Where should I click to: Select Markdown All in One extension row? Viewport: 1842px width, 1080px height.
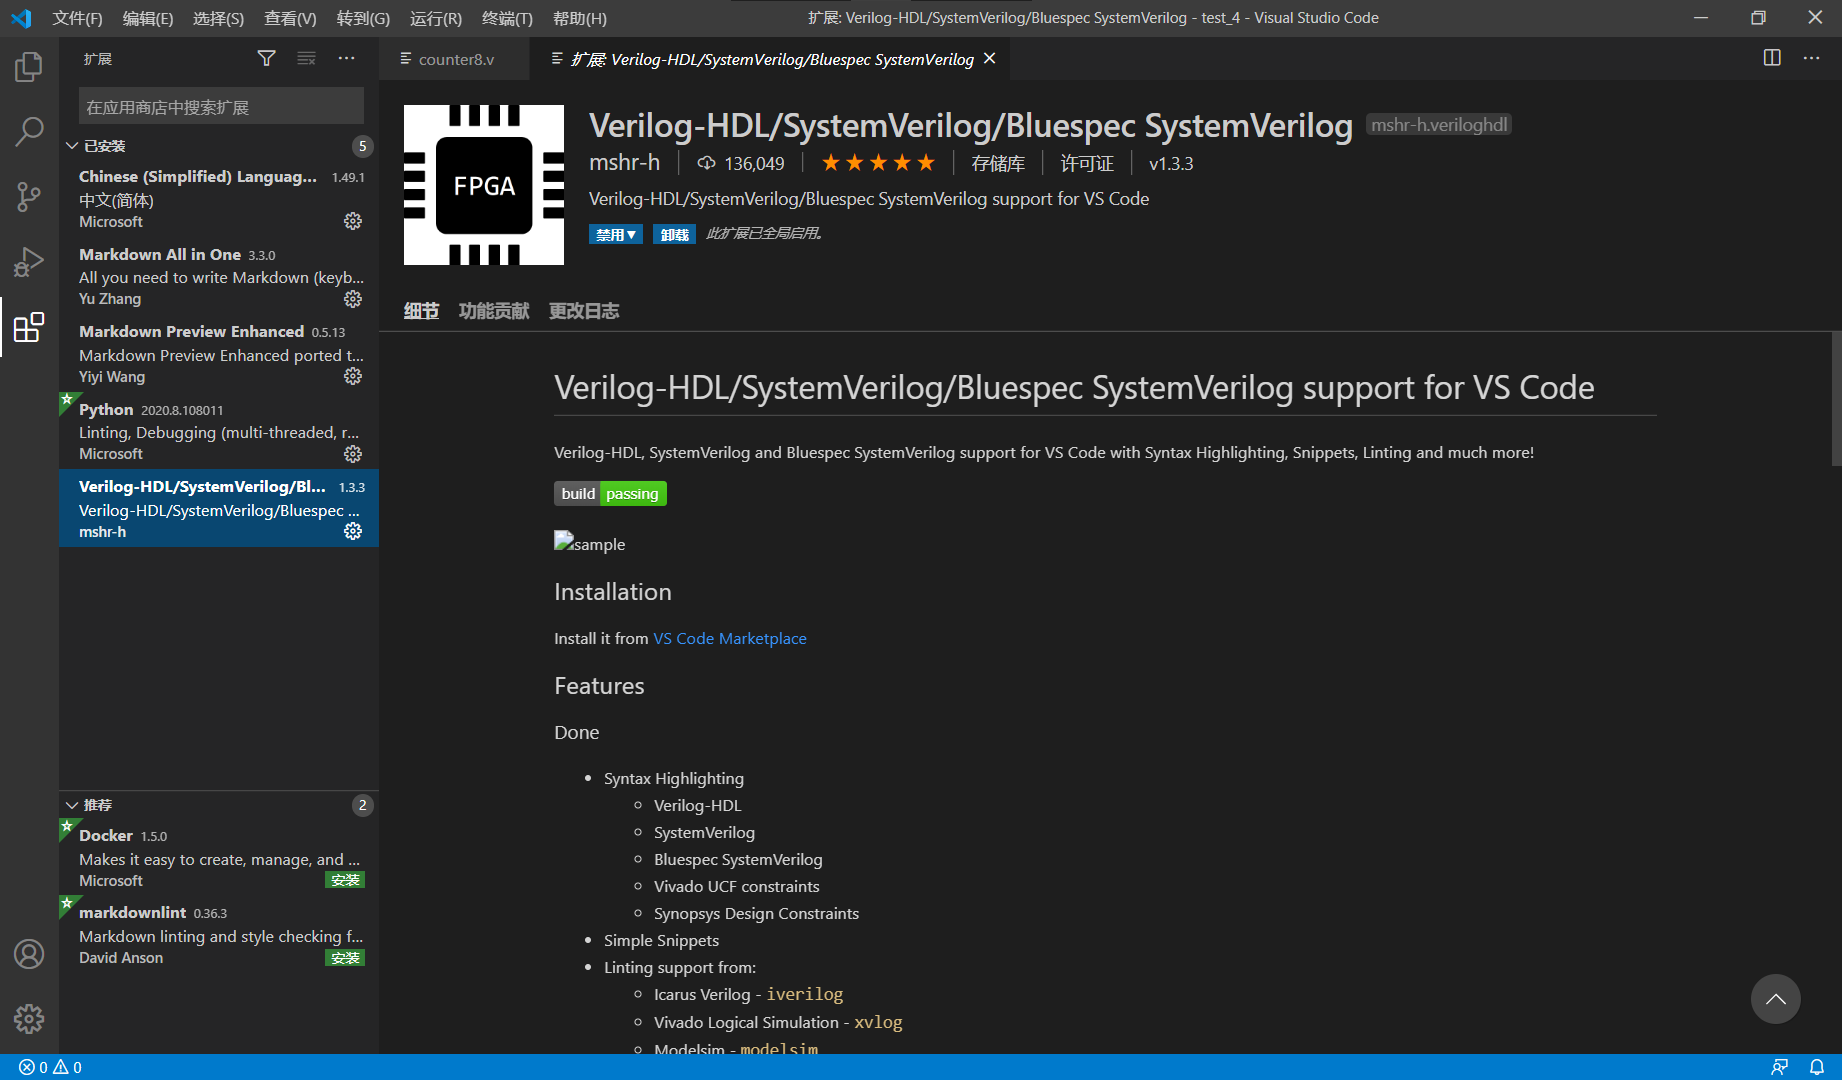[x=219, y=276]
